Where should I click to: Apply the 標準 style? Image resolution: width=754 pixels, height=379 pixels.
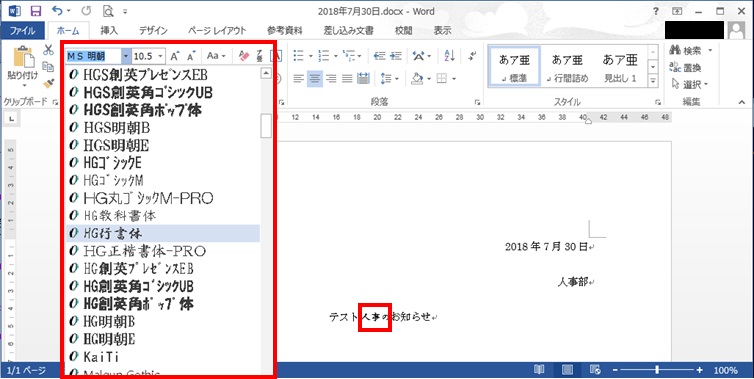click(x=514, y=67)
